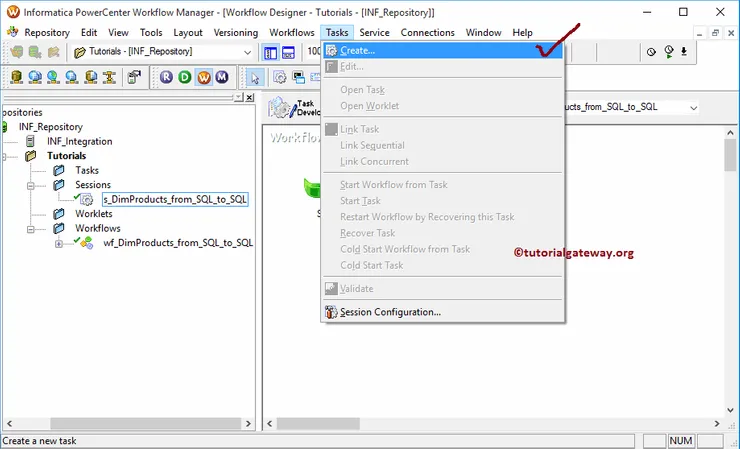Image resolution: width=740 pixels, height=449 pixels.
Task: Click the workspace vertical scrollbar down arrow
Action: [x=730, y=410]
